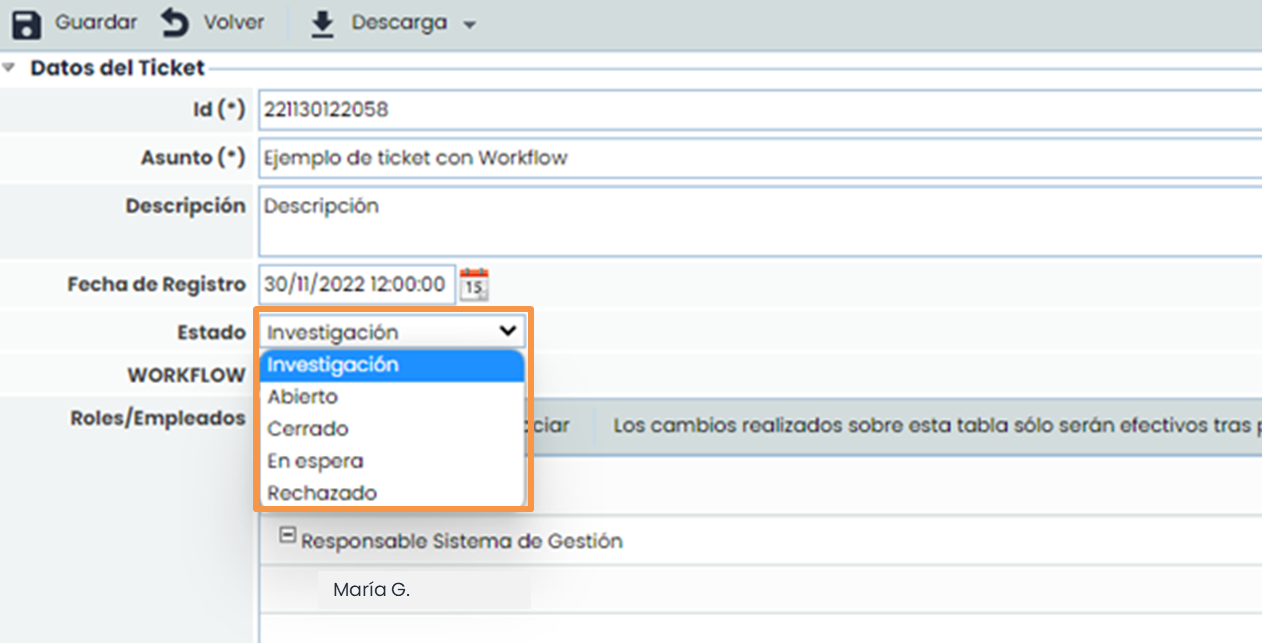Collapse the Responsable Sistema de Gestión group

click(287, 534)
